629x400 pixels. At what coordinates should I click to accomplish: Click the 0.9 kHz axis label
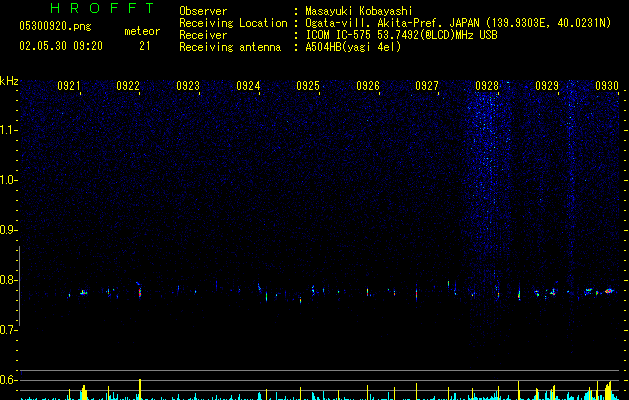pyautogui.click(x=8, y=230)
